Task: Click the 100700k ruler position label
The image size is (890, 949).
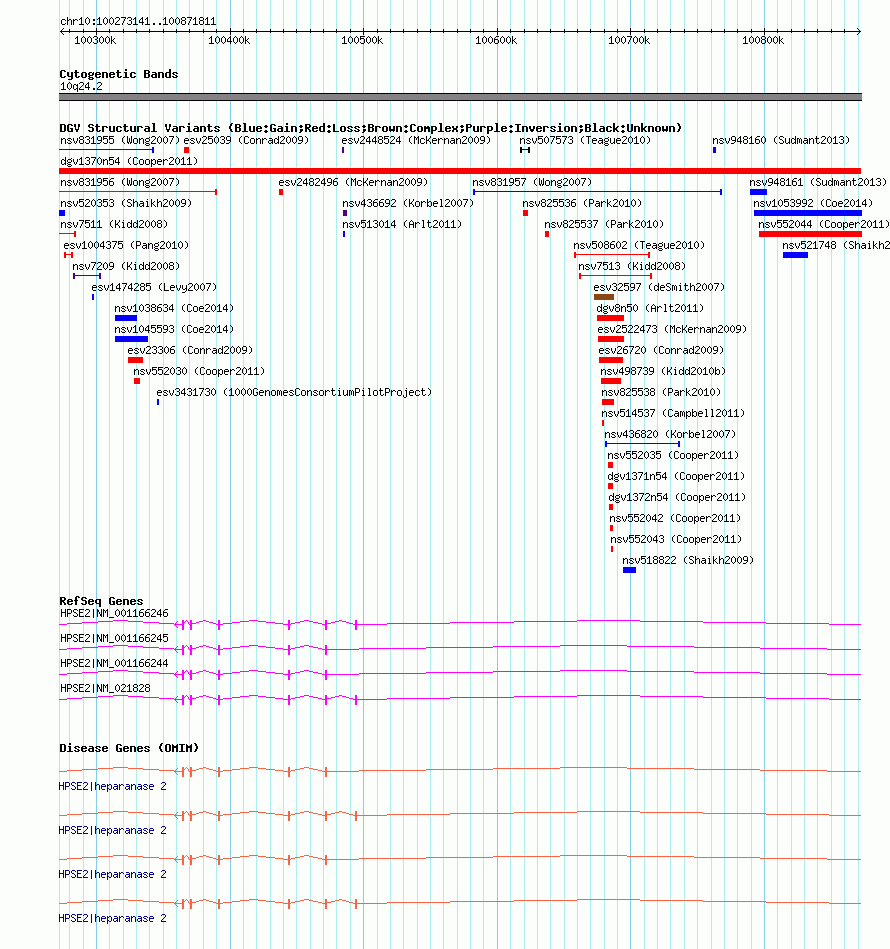Action: click(629, 41)
